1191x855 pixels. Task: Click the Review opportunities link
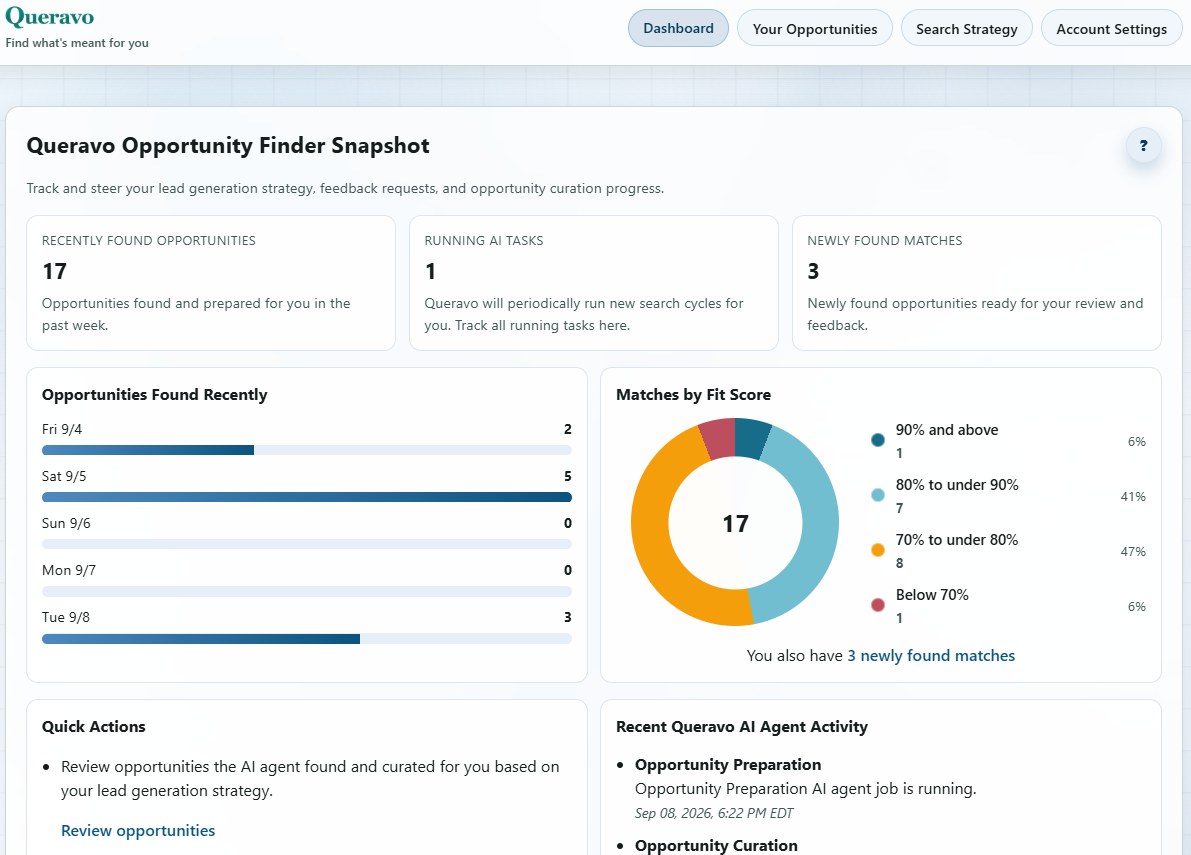point(137,831)
